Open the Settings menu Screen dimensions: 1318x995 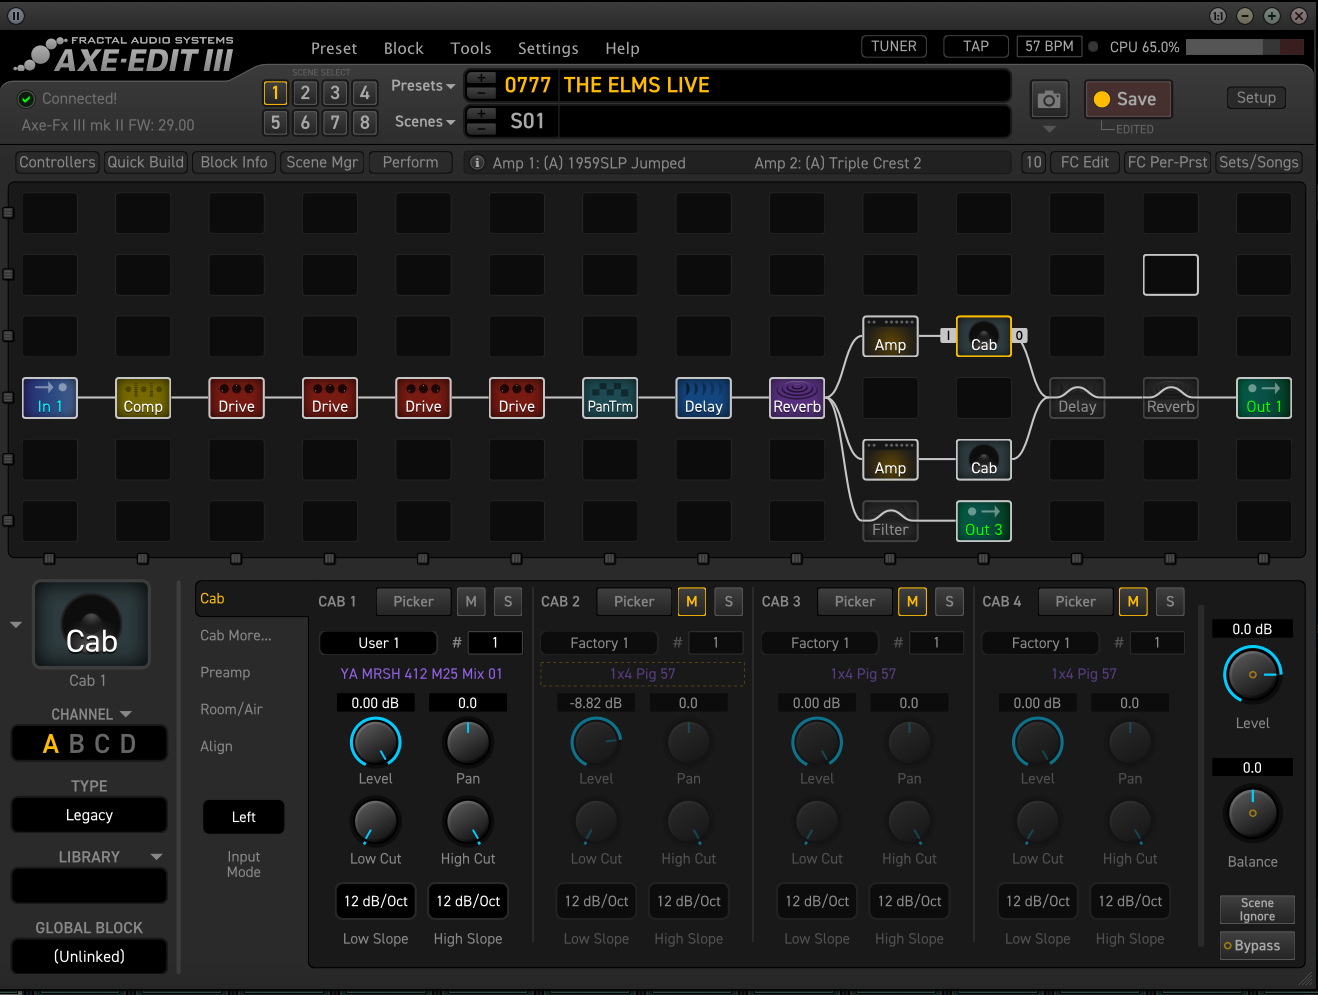click(548, 48)
